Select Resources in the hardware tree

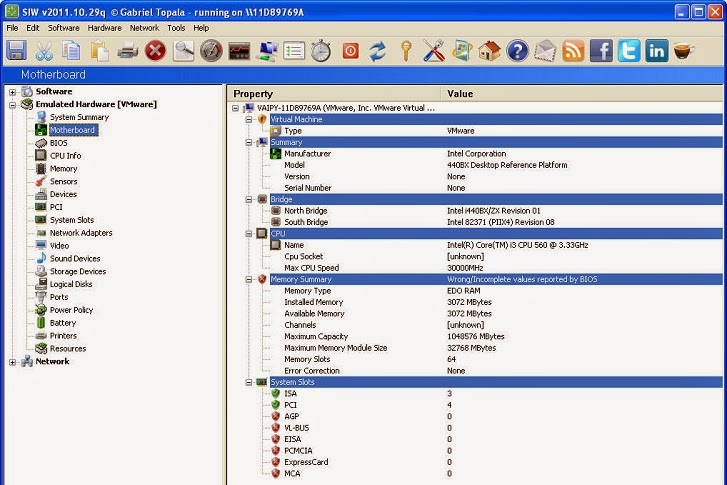68,349
